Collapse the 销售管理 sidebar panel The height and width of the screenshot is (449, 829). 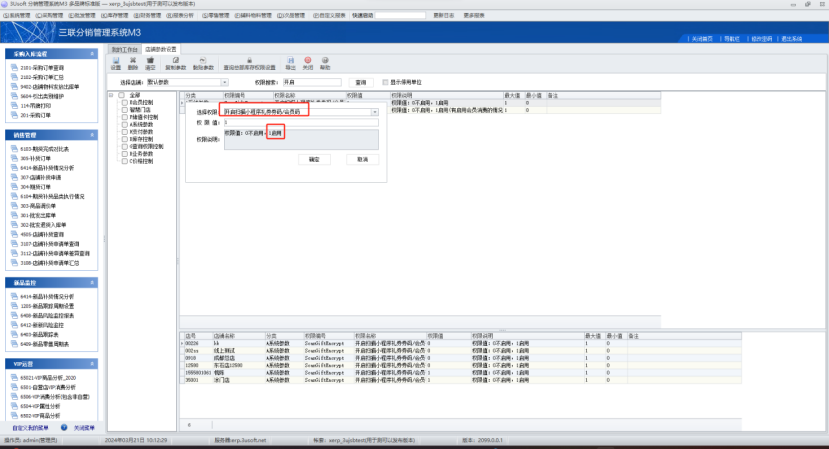click(92, 135)
